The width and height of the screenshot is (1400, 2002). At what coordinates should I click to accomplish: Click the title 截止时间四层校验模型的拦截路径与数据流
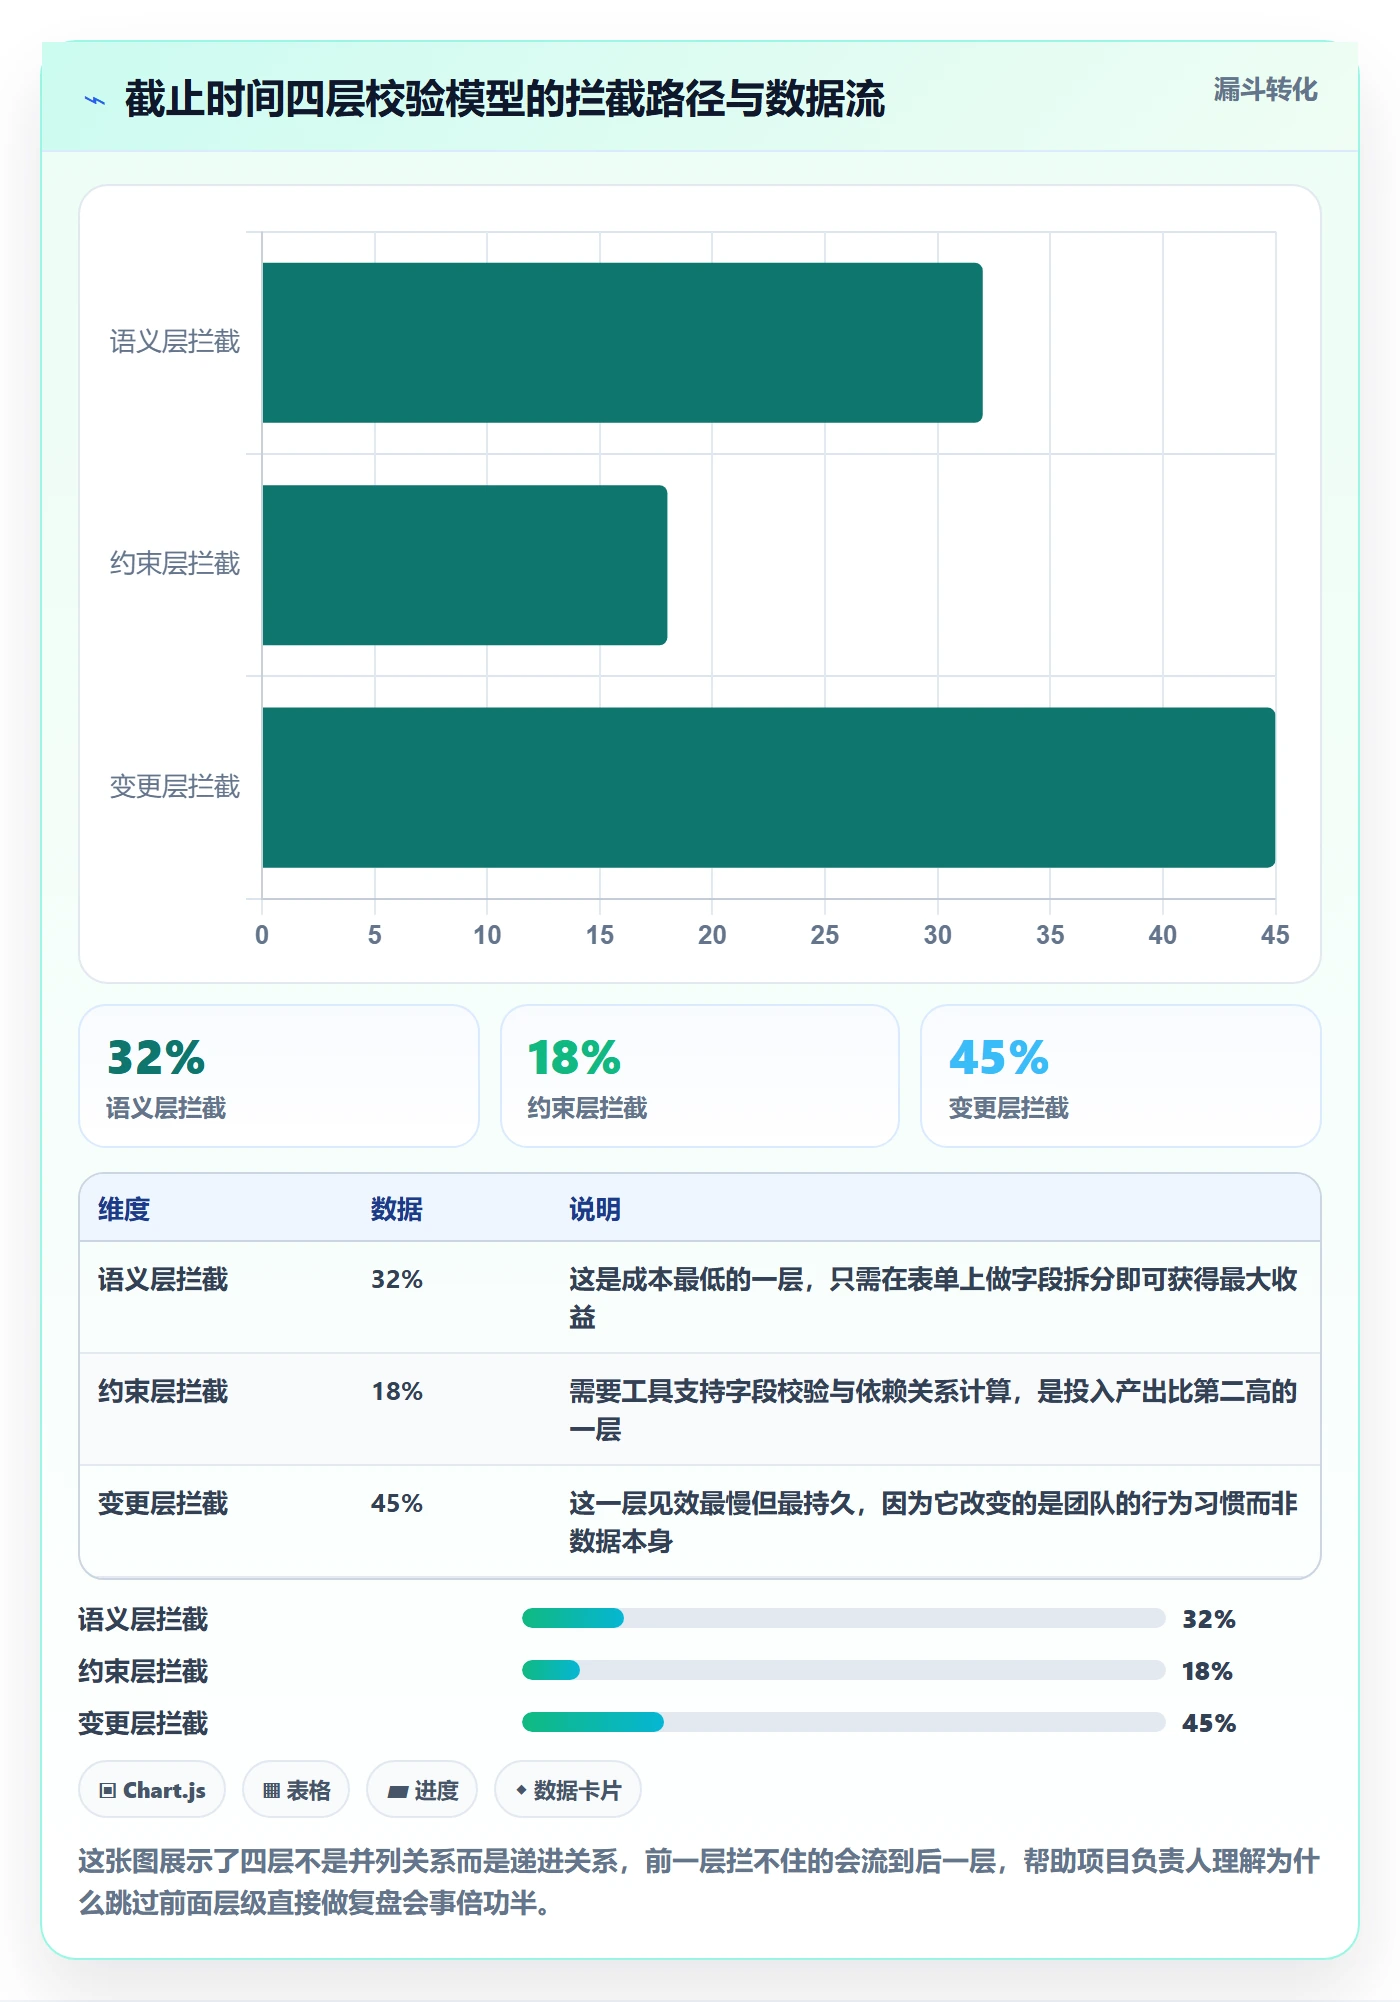tap(505, 99)
